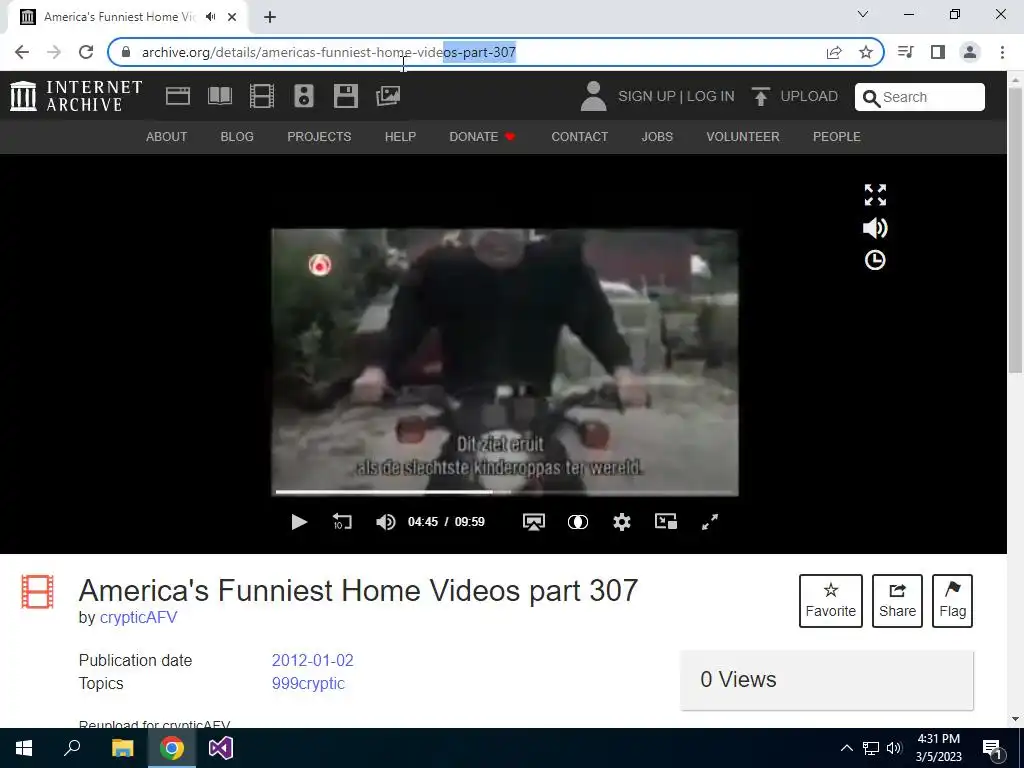Open the Chrome three-dot menu

coord(1002,52)
